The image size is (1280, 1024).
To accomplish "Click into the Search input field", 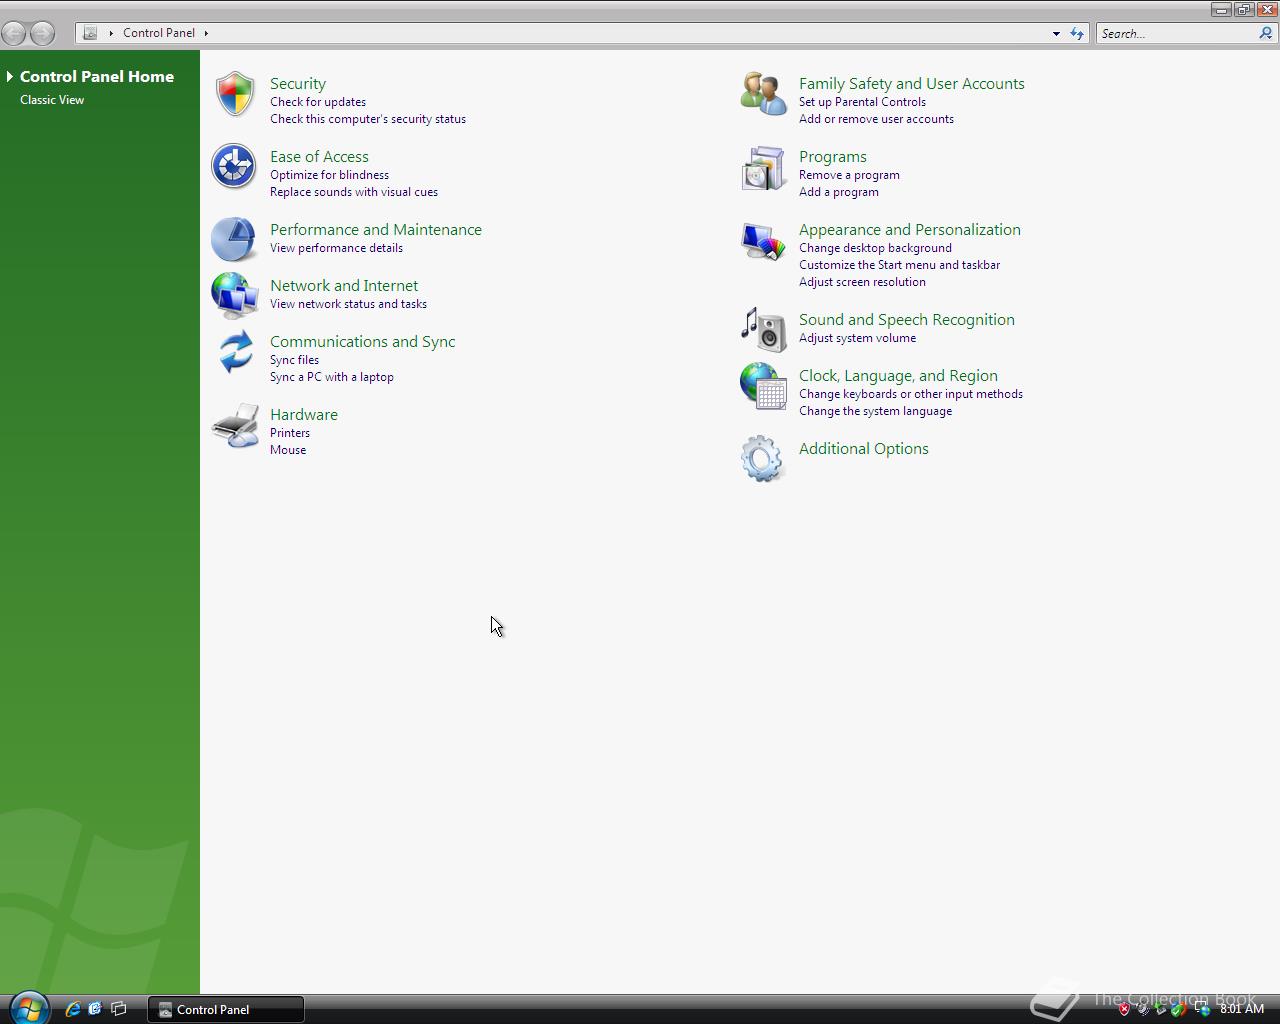I will [x=1176, y=33].
